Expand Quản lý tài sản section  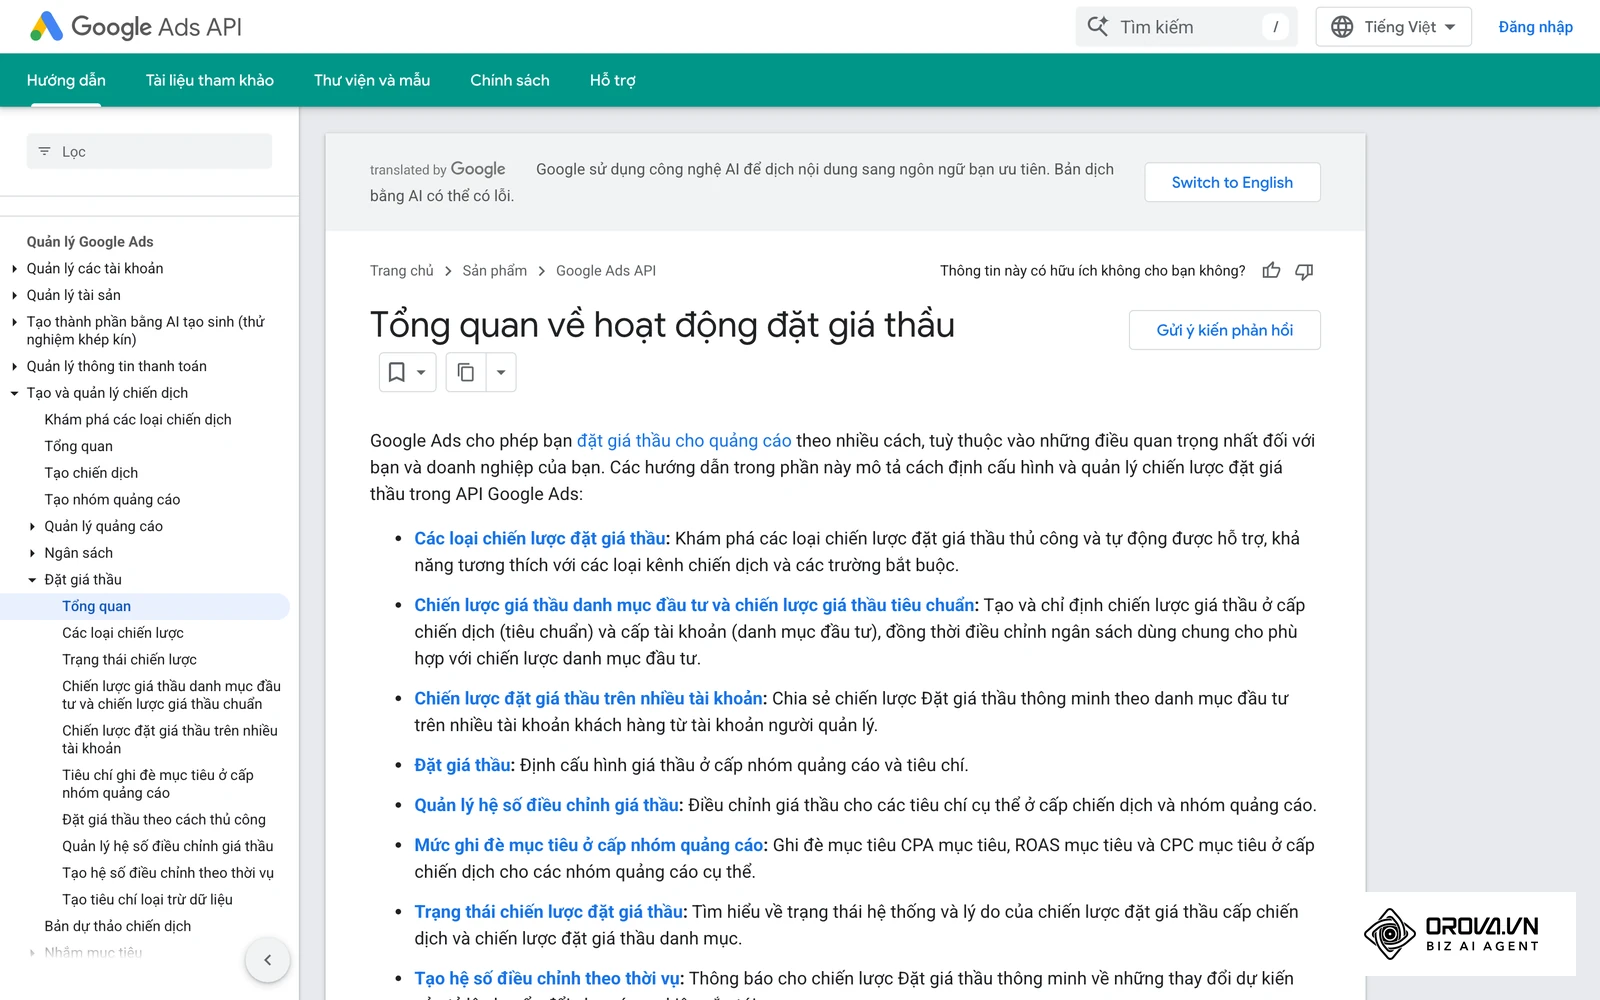(14, 296)
